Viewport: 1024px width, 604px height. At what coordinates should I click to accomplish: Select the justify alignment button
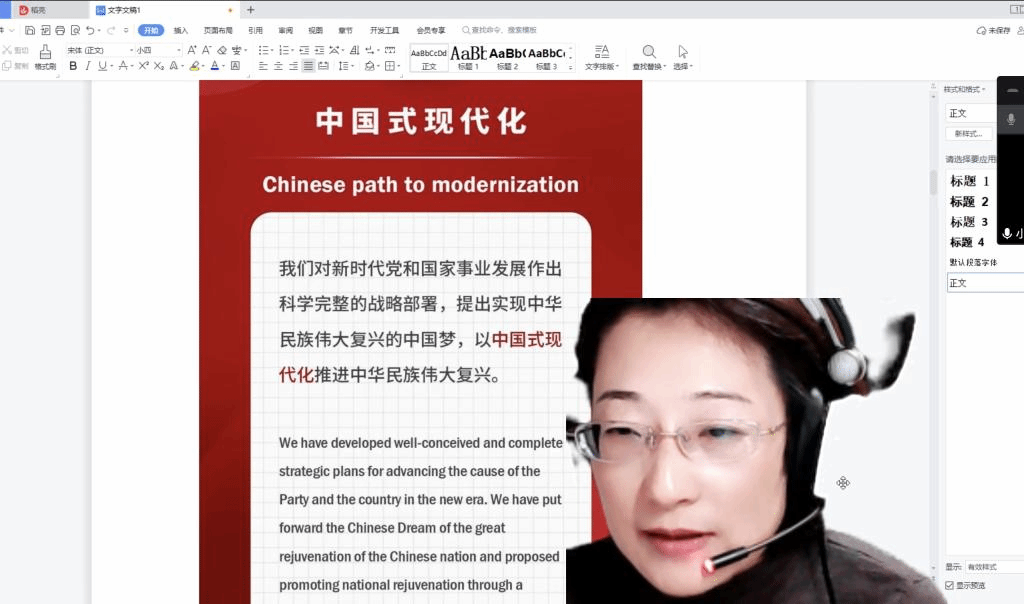point(309,66)
